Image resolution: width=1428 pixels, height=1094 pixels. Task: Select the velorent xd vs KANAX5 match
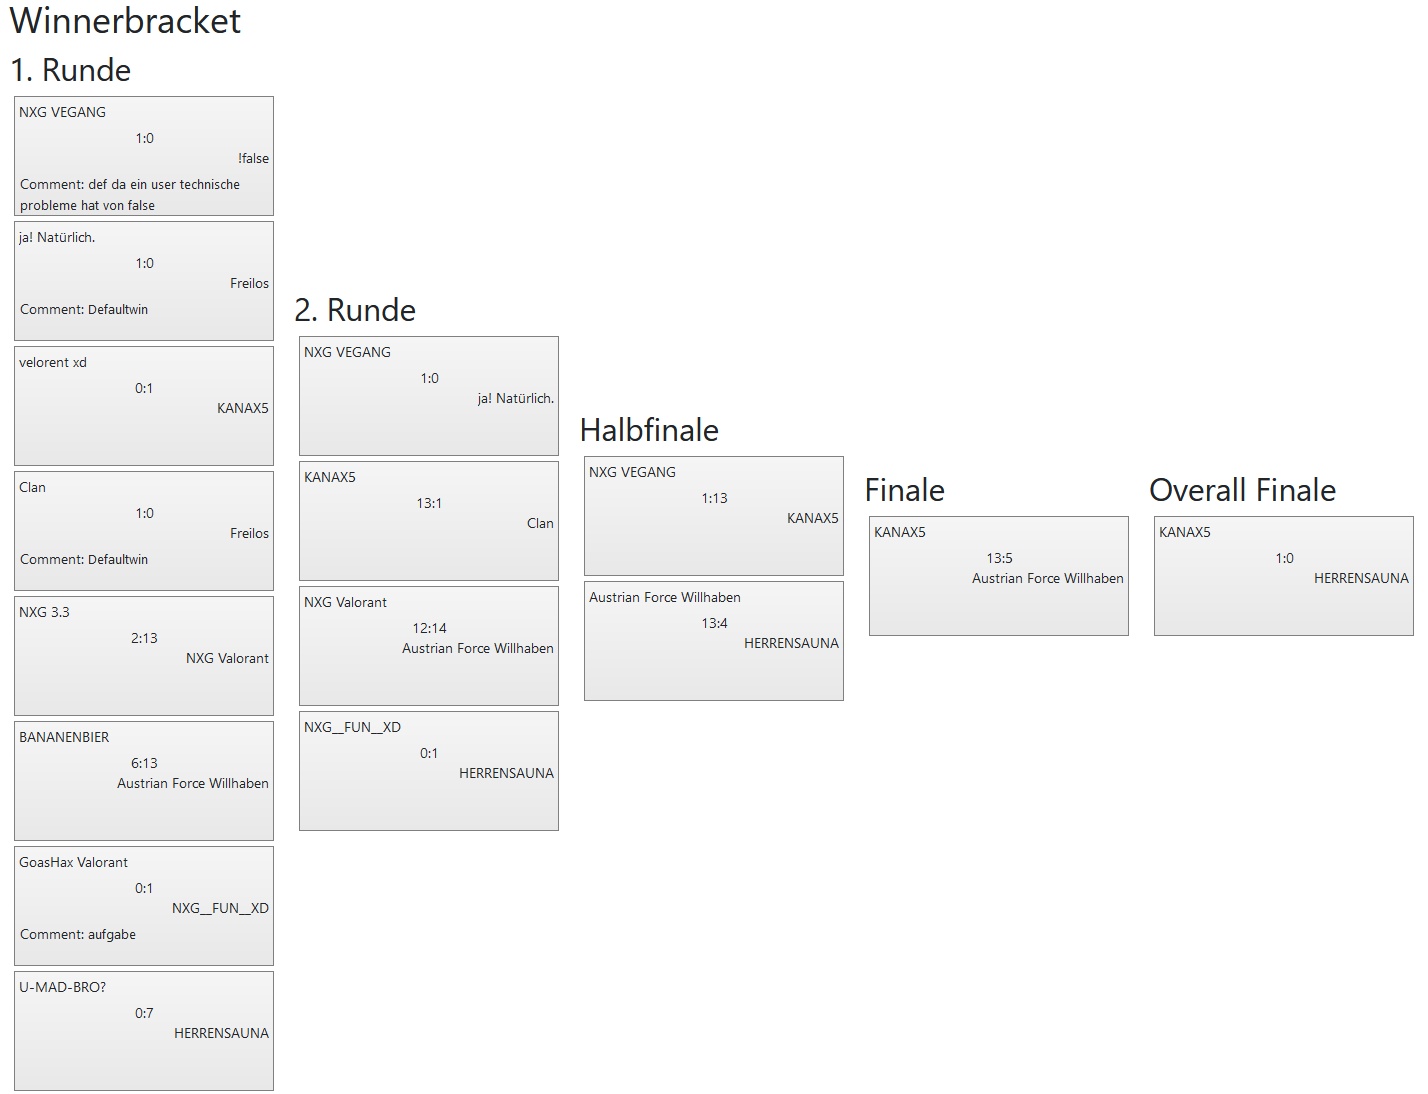[x=143, y=406]
